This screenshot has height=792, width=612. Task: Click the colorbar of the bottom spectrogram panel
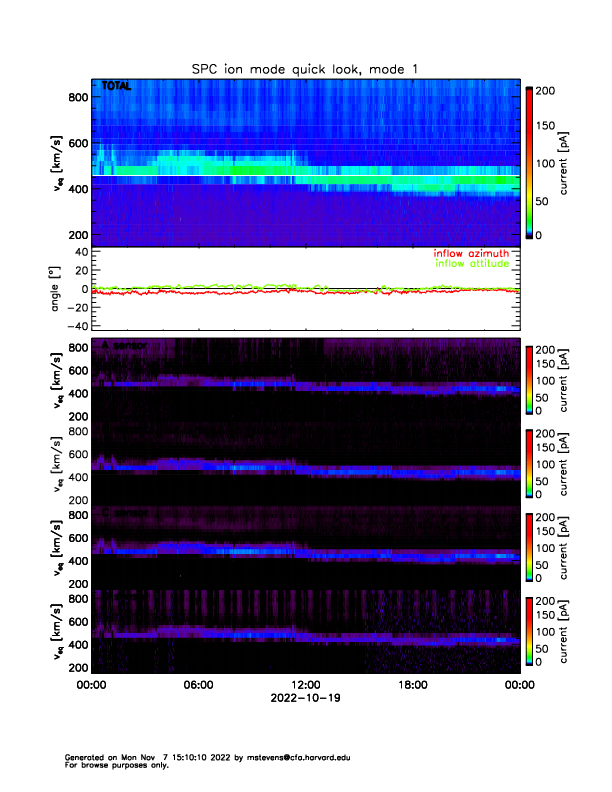(528, 631)
